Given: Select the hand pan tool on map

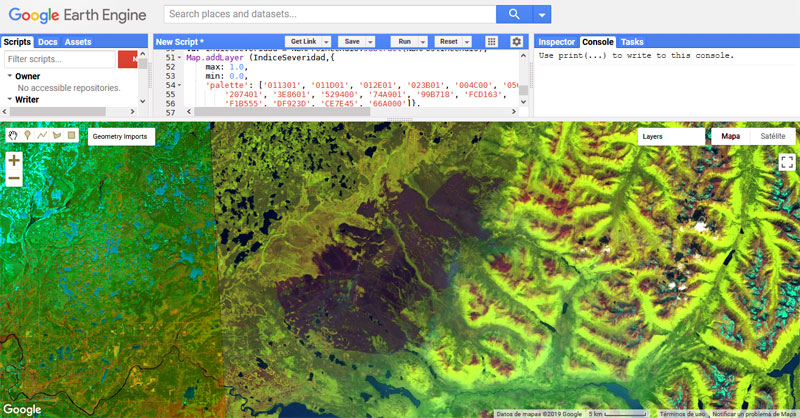Looking at the screenshot, I should pyautogui.click(x=13, y=135).
